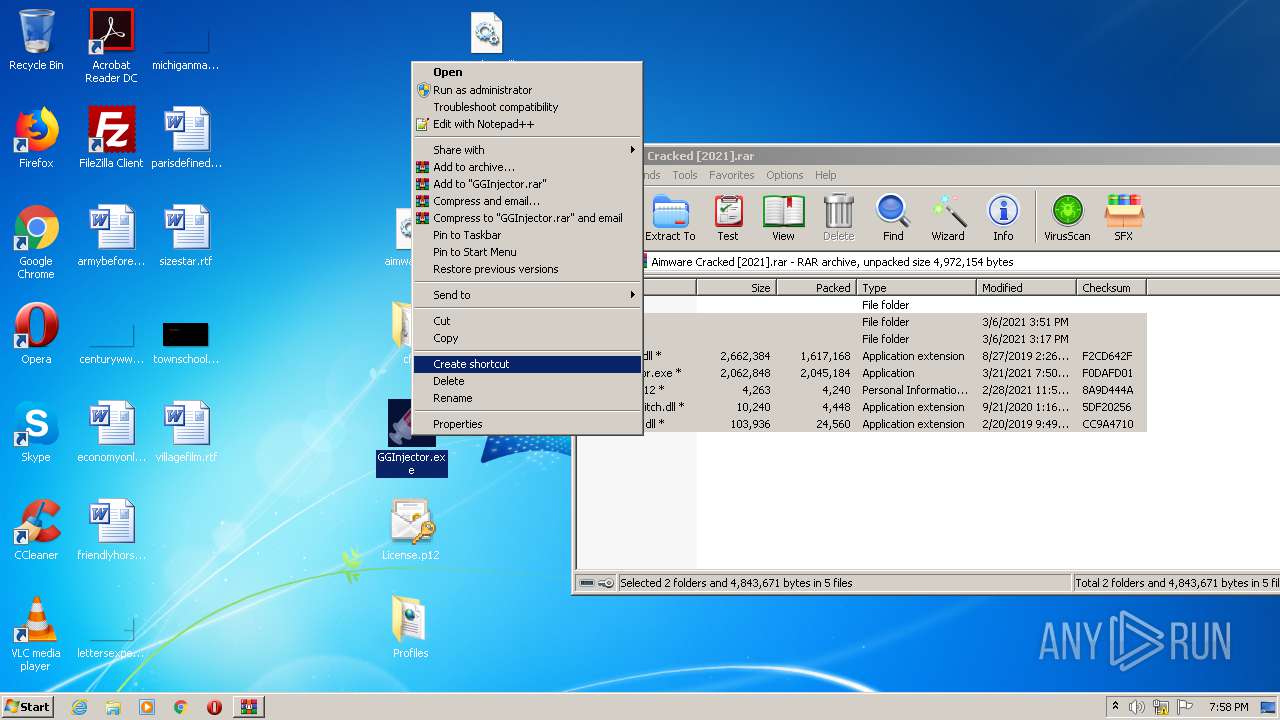Run VirusScan from WinRAR toolbar
The width and height of the screenshot is (1280, 720).
tap(1067, 218)
